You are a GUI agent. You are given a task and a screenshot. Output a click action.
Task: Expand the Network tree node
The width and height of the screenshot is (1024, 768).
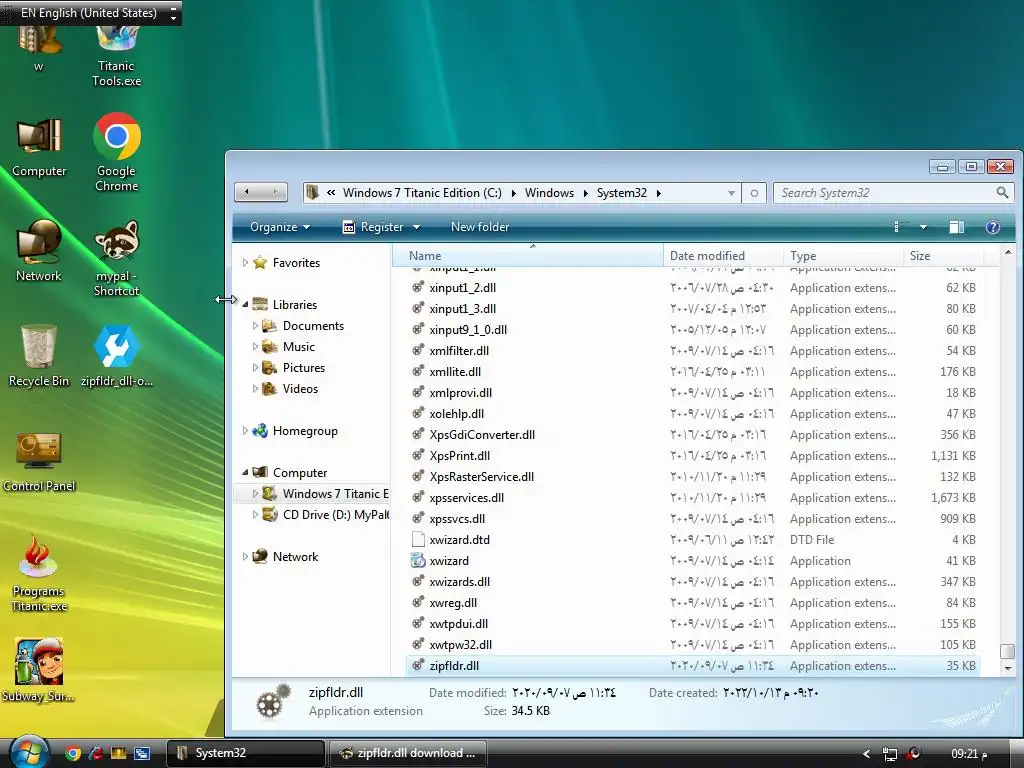(x=245, y=556)
